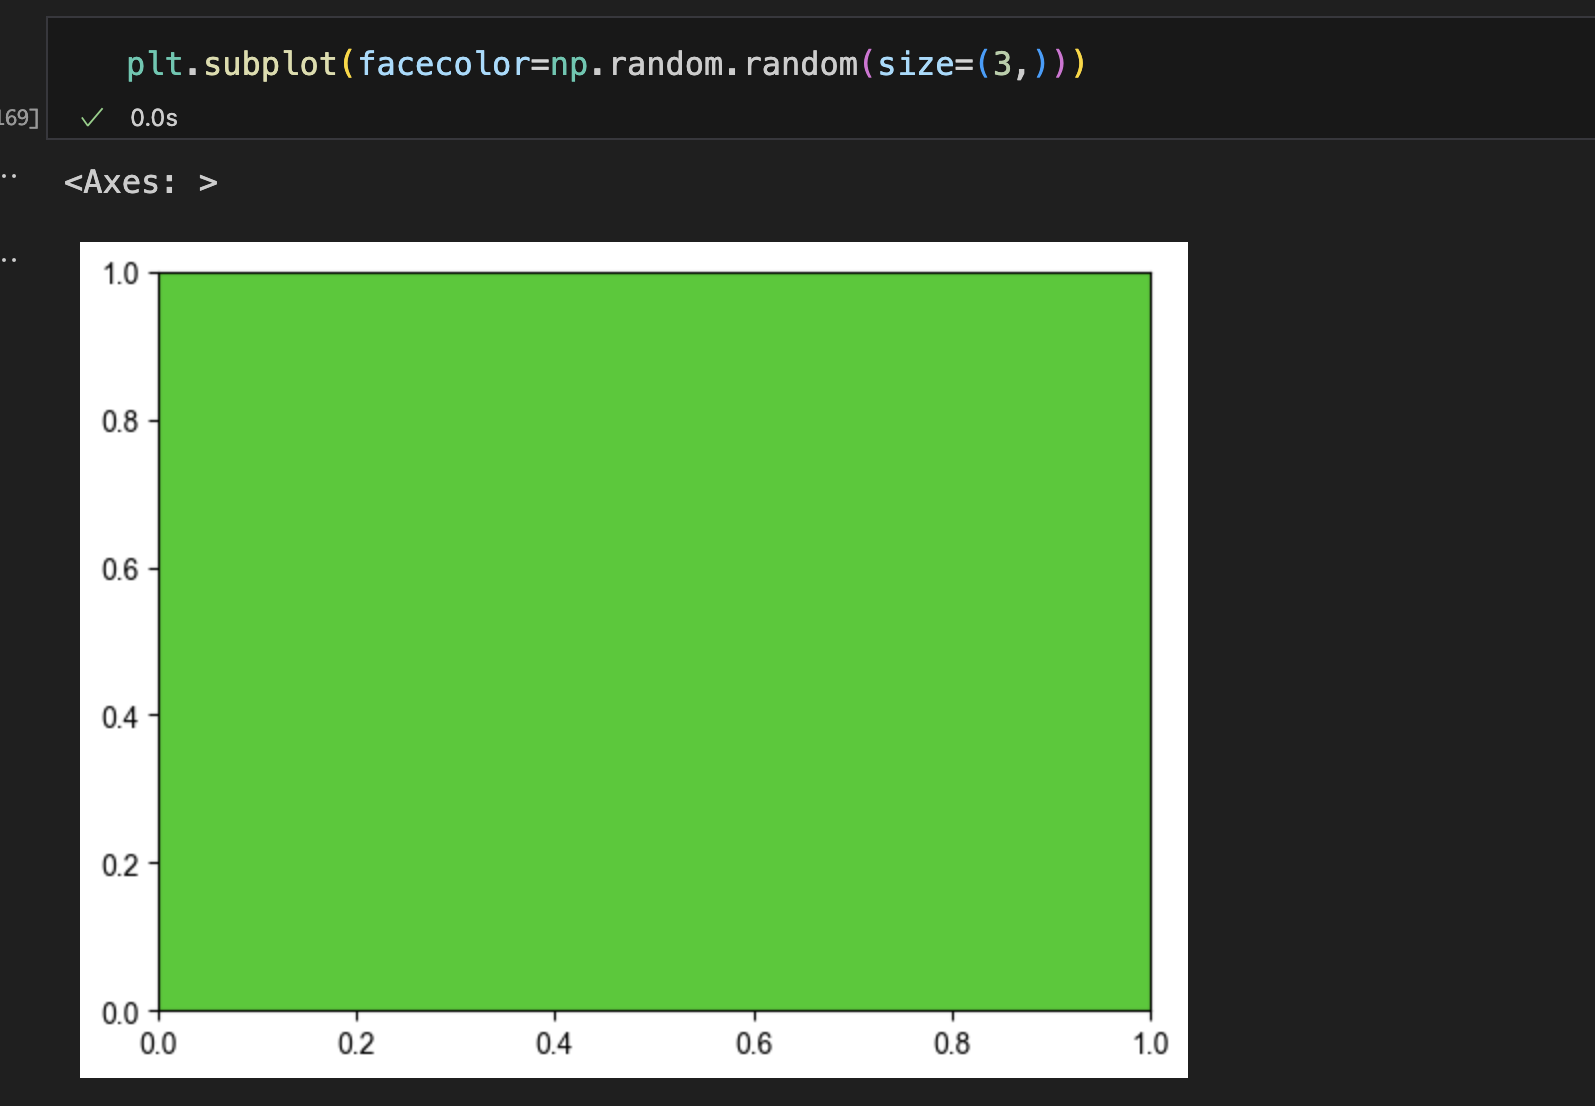Click the green plot output image

point(634,659)
